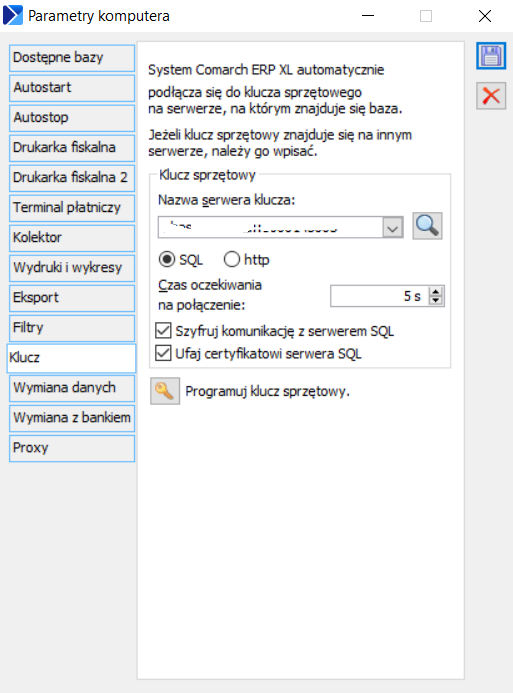This screenshot has width=513, height=693.
Task: Toggle Ufaj certyfikatowi serwera SQL checkbox
Action: click(x=163, y=353)
